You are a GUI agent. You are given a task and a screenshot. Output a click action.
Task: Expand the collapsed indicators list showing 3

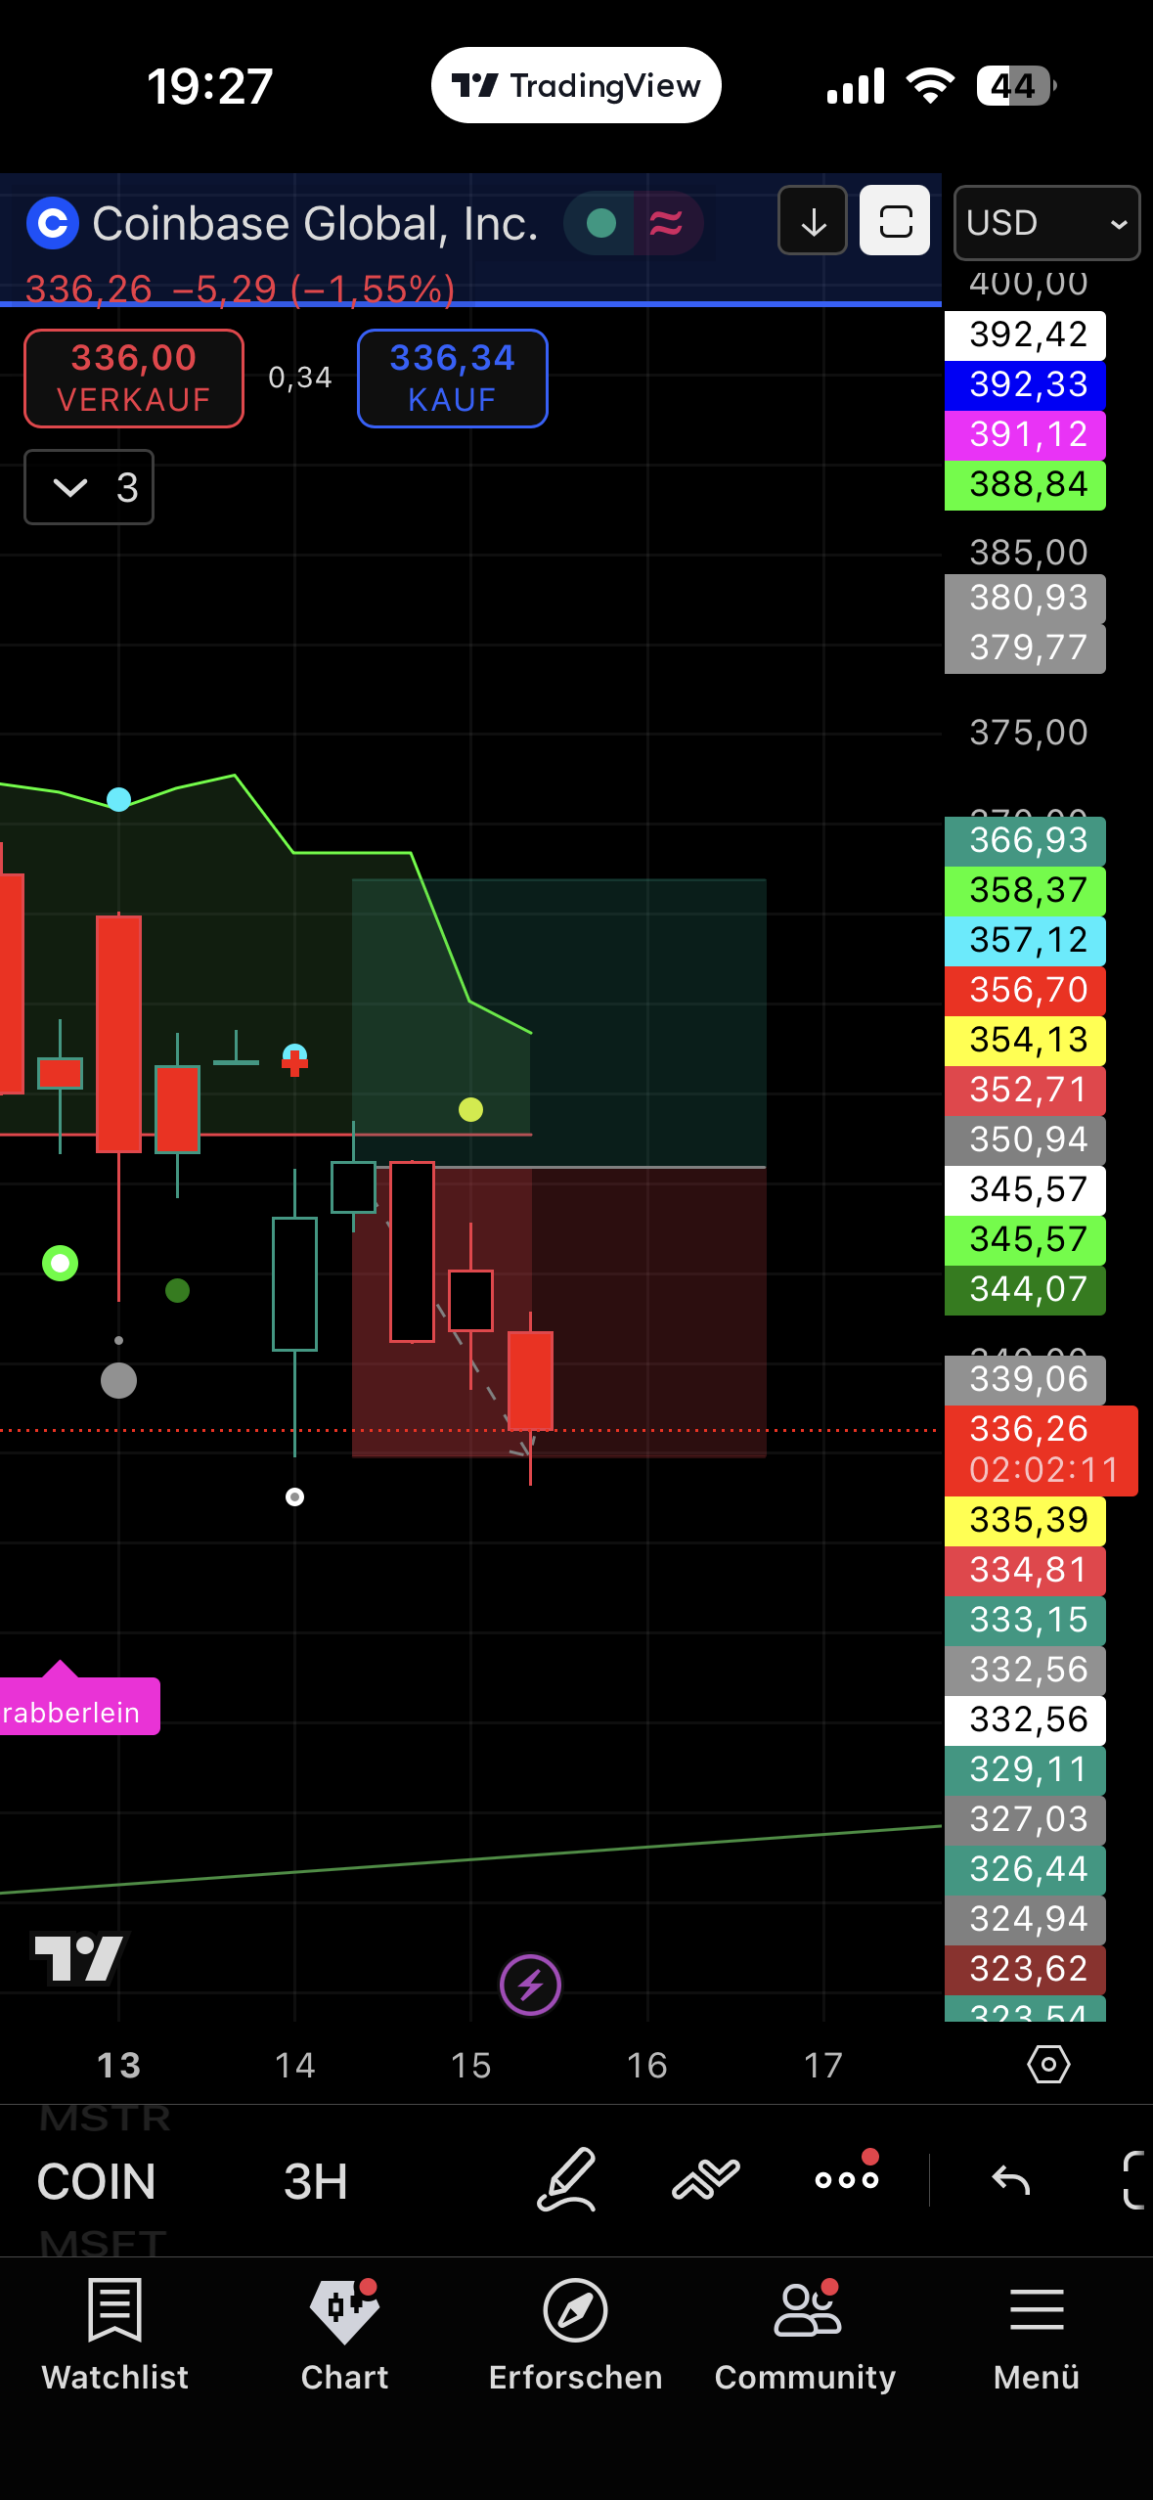[89, 487]
